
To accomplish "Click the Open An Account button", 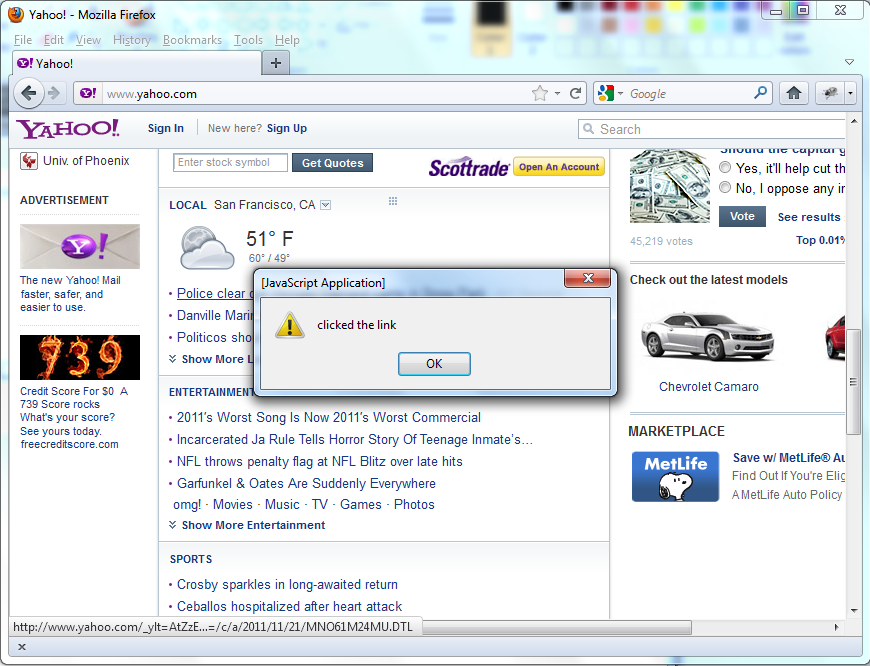I will (x=559, y=166).
